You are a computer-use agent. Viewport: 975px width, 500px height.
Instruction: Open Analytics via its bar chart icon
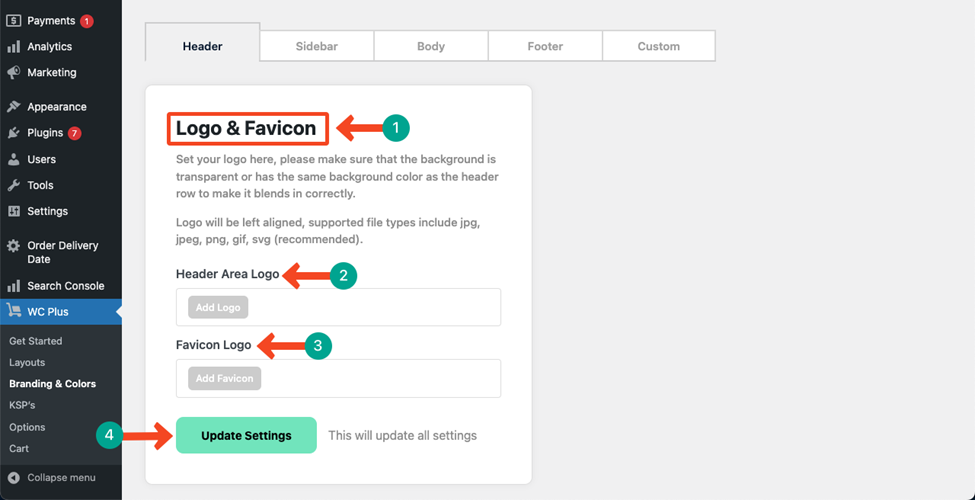coord(14,47)
